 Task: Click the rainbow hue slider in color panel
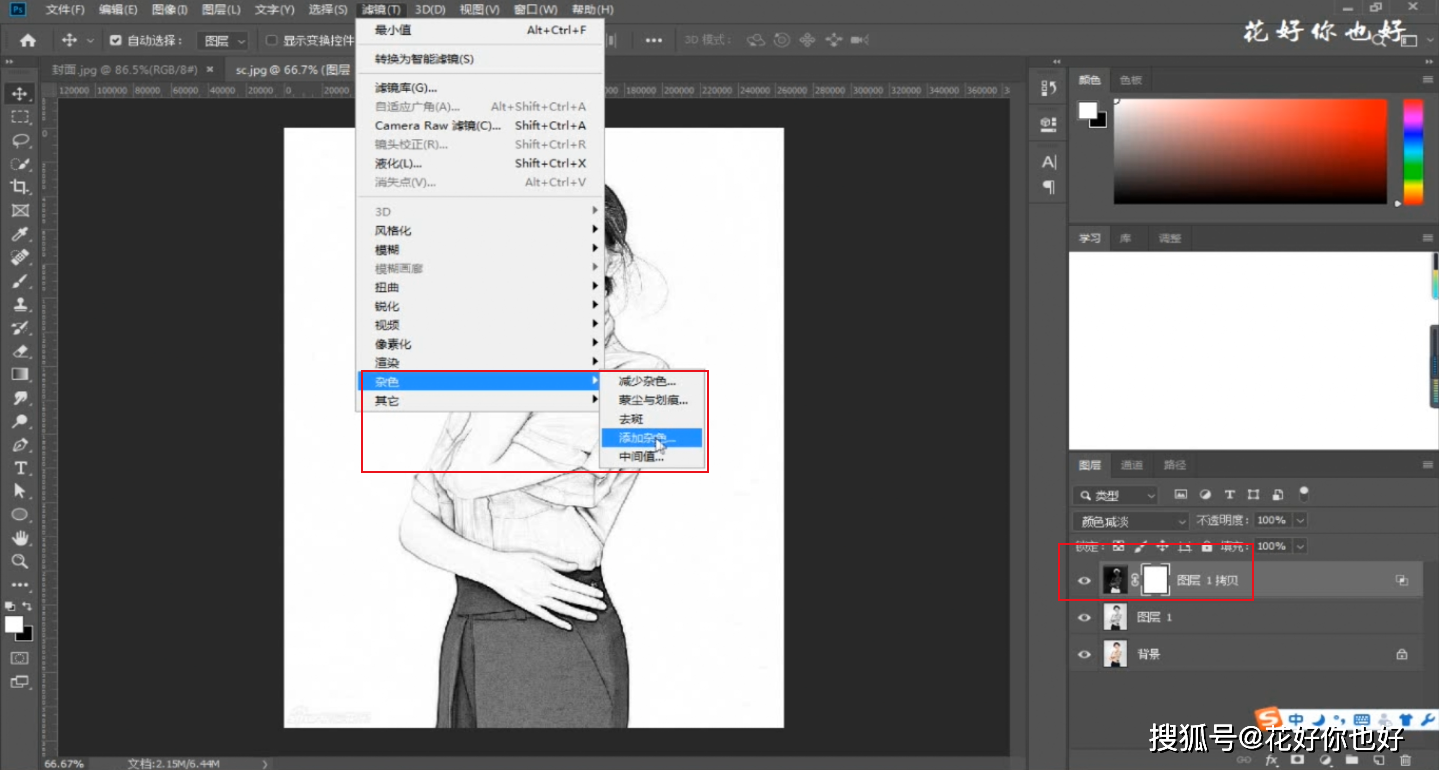[x=1412, y=152]
